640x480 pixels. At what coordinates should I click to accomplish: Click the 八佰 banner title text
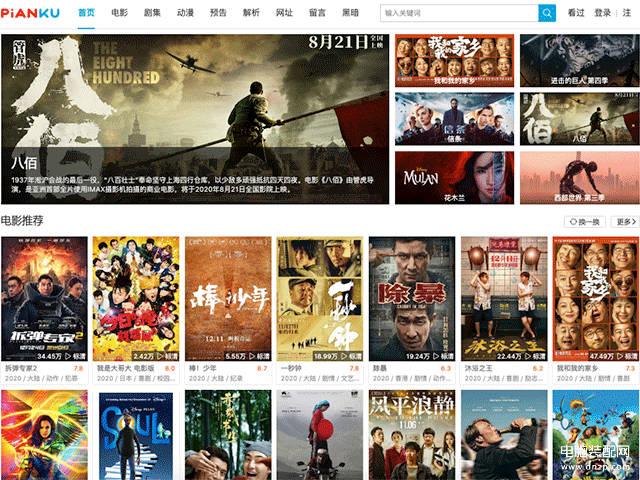click(x=24, y=163)
